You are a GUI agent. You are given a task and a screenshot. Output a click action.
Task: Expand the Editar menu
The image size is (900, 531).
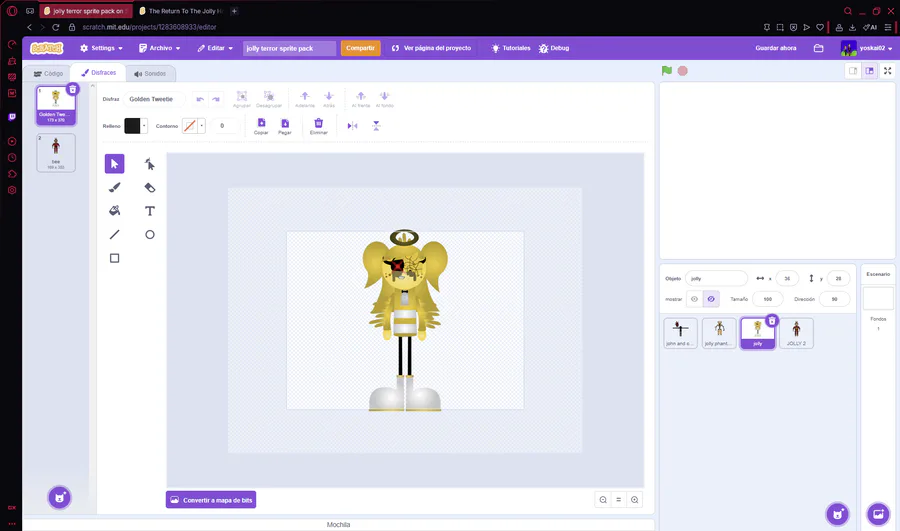(x=215, y=48)
